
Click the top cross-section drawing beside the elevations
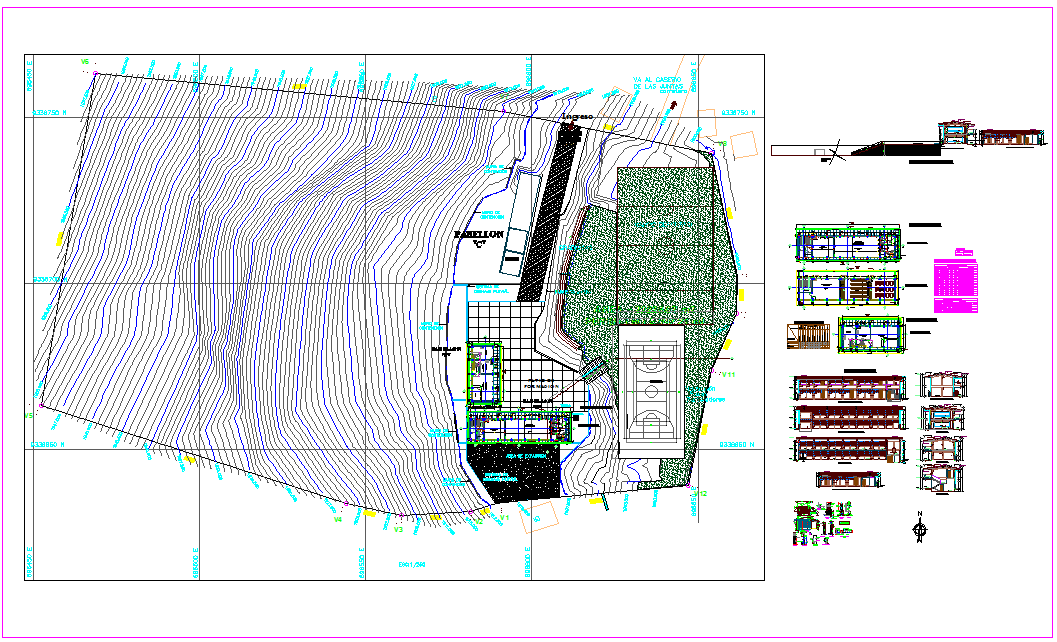[941, 385]
